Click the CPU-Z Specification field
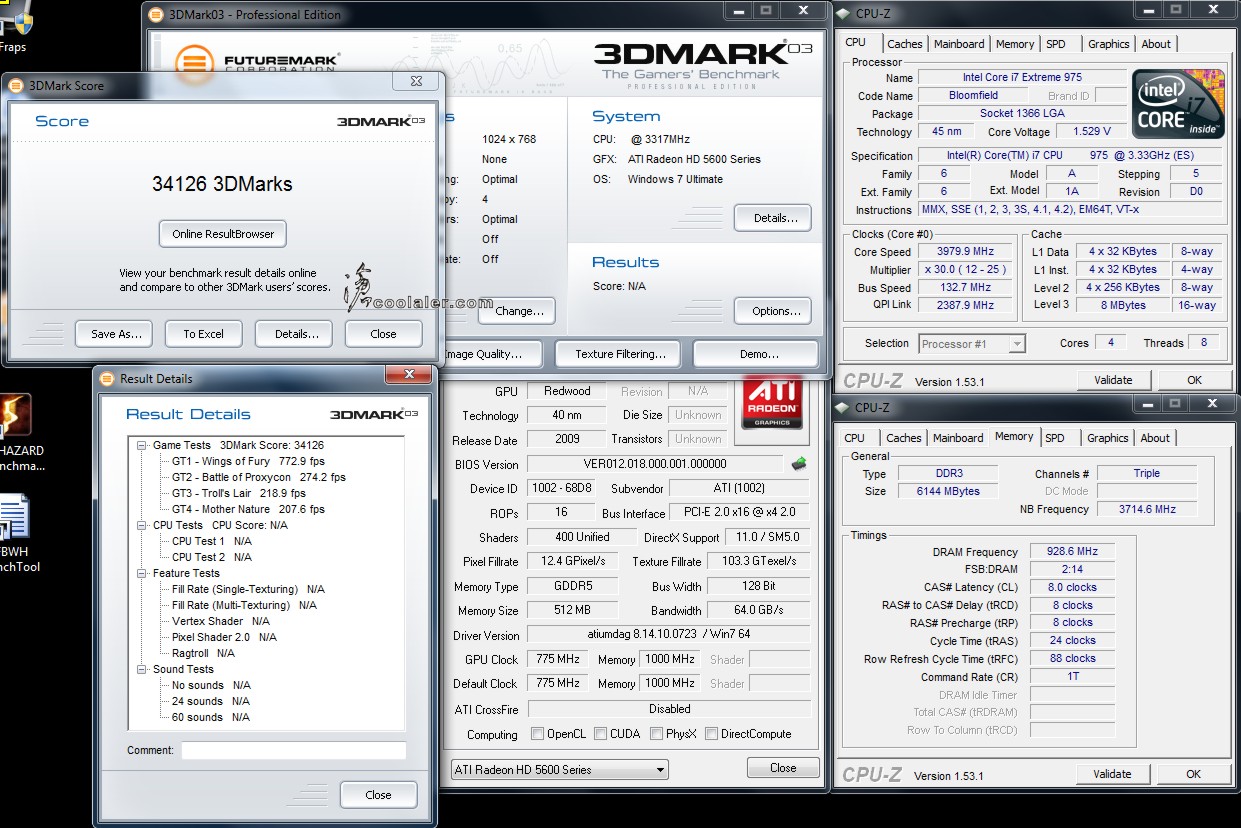1241x828 pixels. click(x=1070, y=156)
